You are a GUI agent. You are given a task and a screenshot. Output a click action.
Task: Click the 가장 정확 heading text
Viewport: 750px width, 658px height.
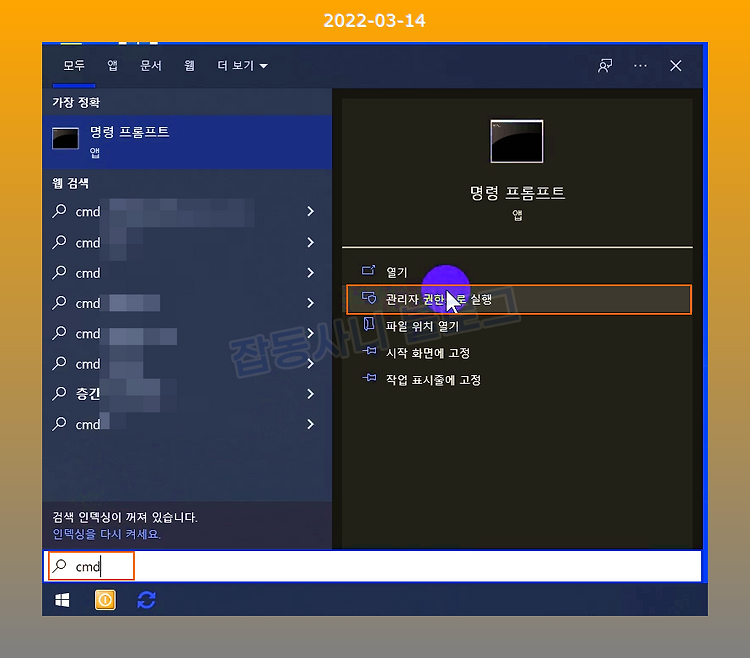76,102
